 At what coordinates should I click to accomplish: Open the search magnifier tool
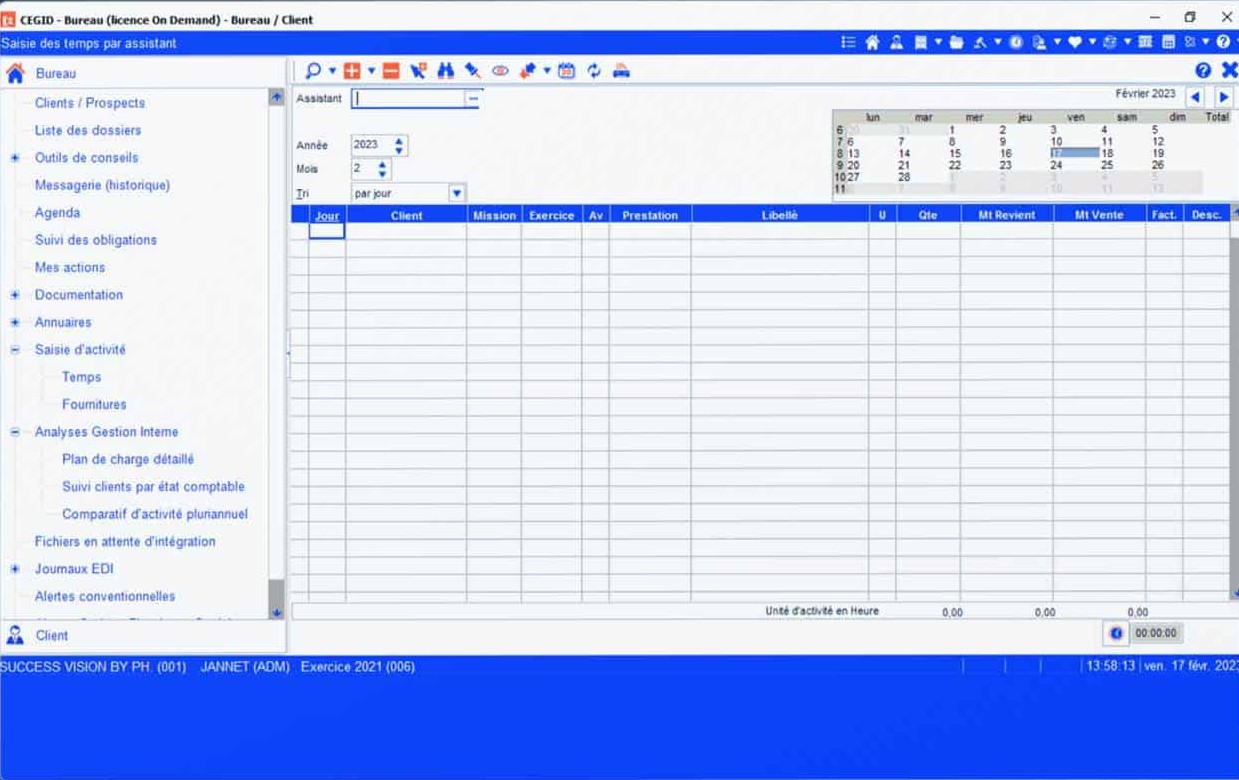312,70
